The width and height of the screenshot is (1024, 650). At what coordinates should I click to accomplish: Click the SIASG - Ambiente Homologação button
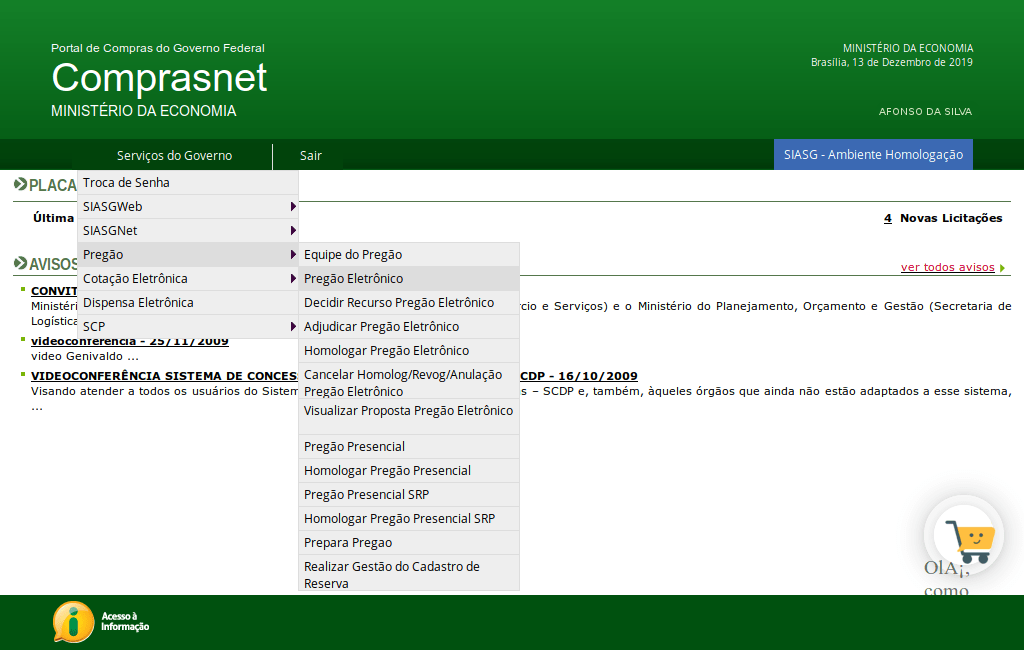pyautogui.click(x=873, y=155)
